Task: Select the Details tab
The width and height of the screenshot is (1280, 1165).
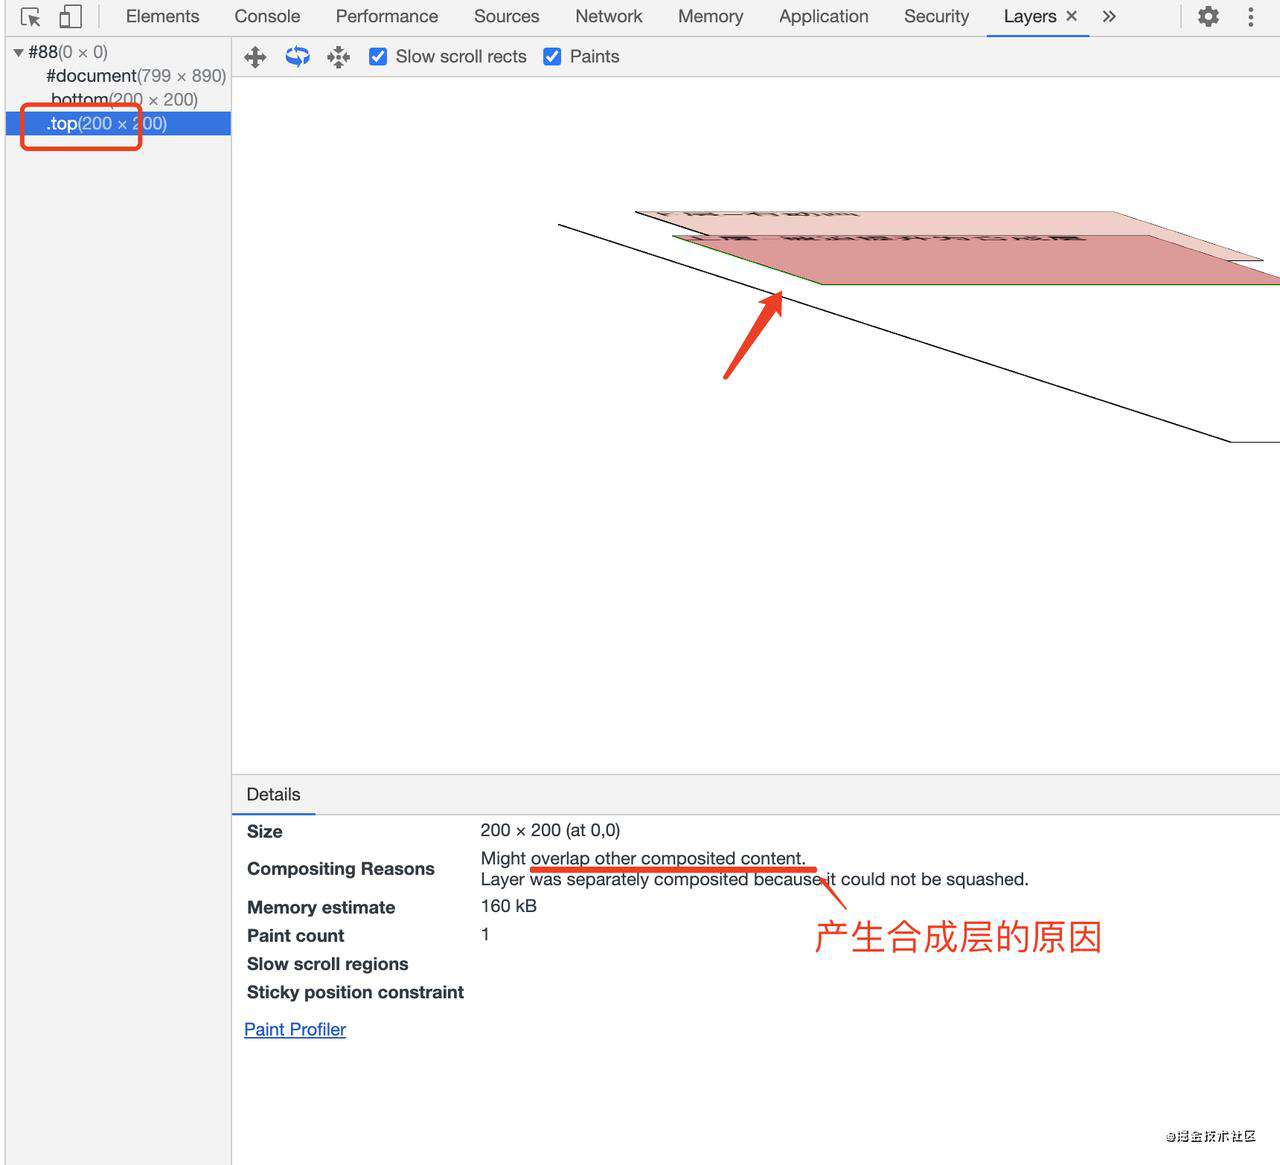Action: click(x=273, y=794)
